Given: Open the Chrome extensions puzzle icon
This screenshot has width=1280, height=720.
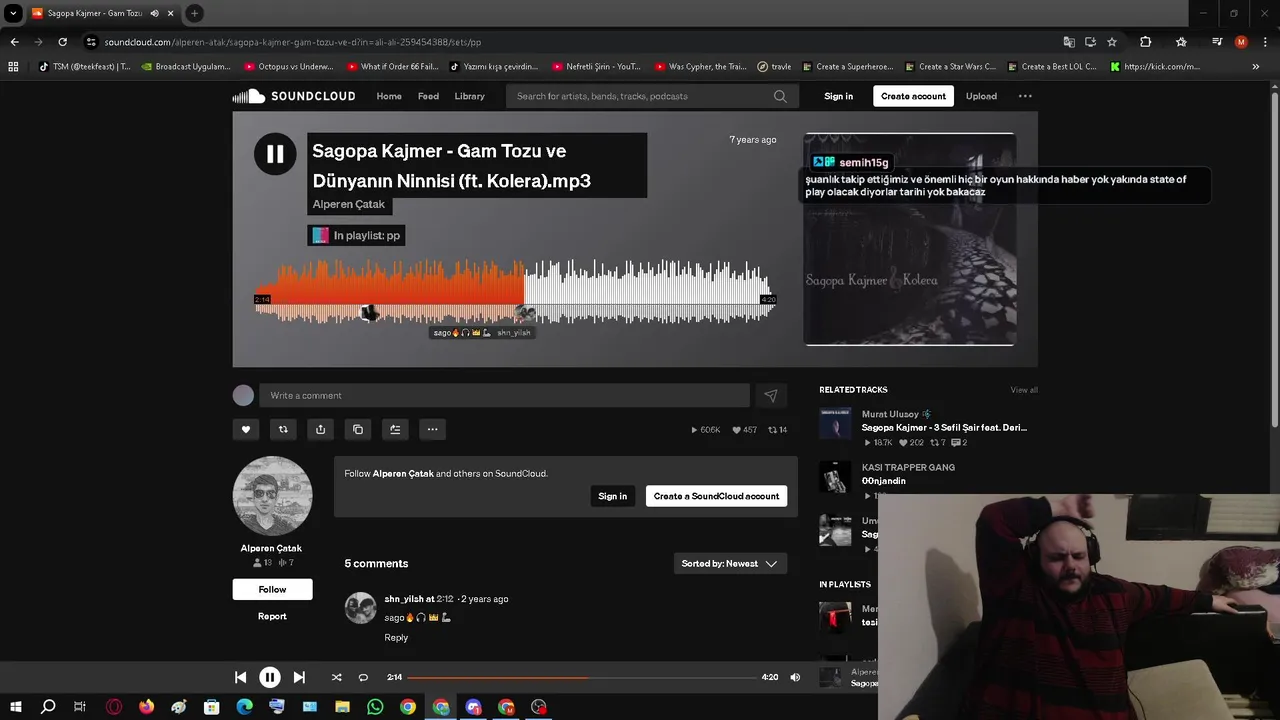Looking at the screenshot, I should pyautogui.click(x=1146, y=42).
